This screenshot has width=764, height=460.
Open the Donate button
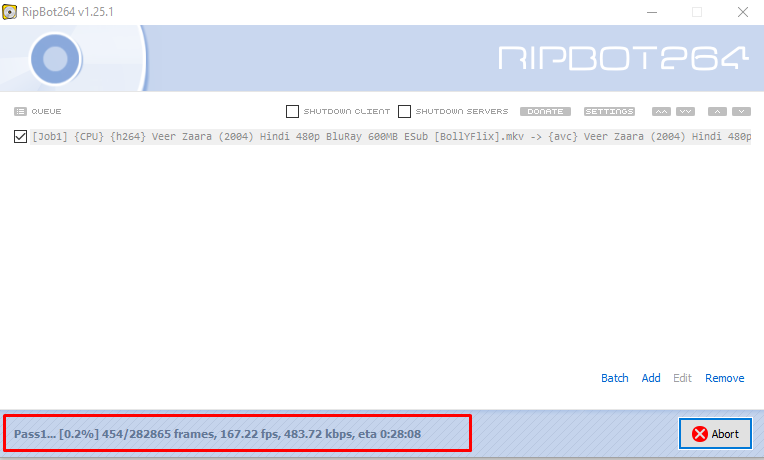545,112
